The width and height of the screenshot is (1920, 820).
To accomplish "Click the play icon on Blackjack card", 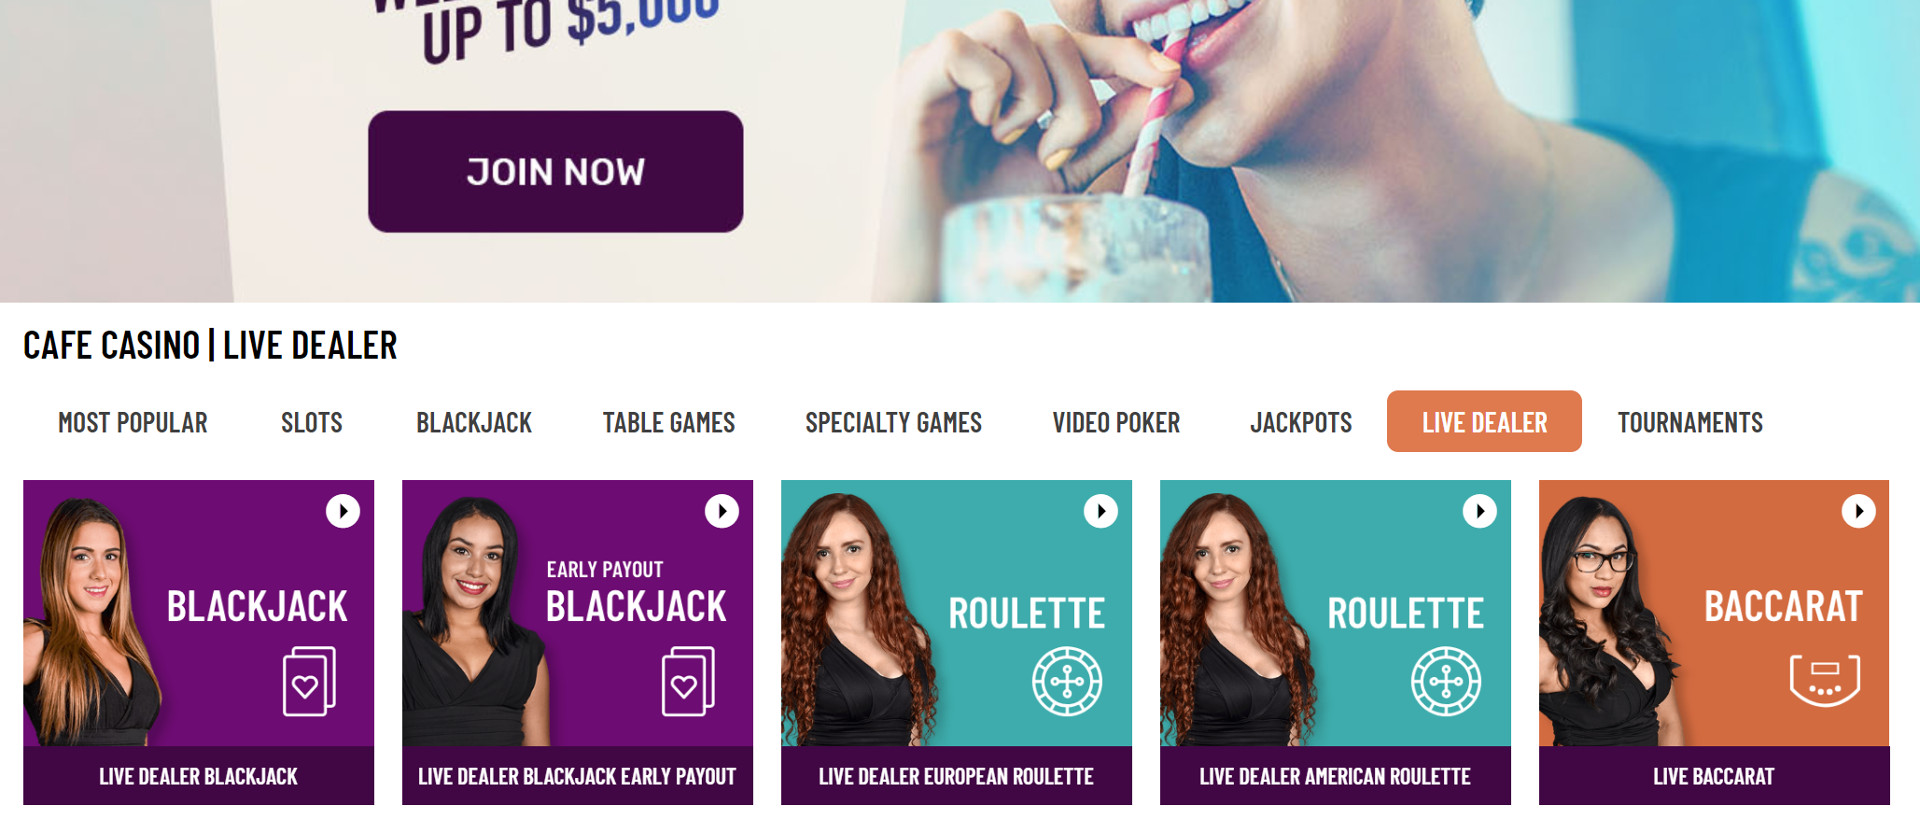I will tap(343, 511).
